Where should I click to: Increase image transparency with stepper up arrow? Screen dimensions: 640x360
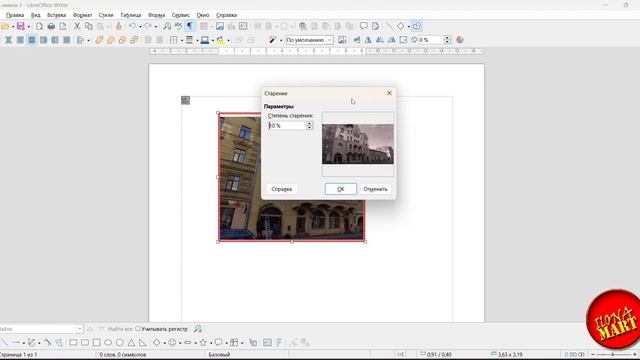point(447,38)
